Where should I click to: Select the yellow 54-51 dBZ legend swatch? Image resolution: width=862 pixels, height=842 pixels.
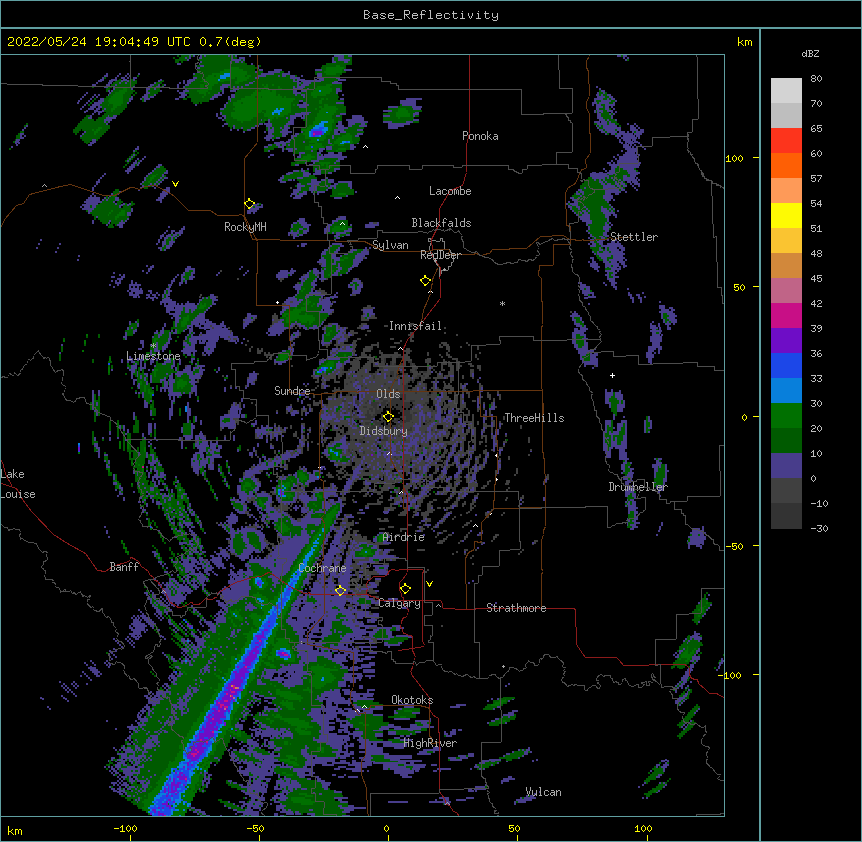[786, 215]
